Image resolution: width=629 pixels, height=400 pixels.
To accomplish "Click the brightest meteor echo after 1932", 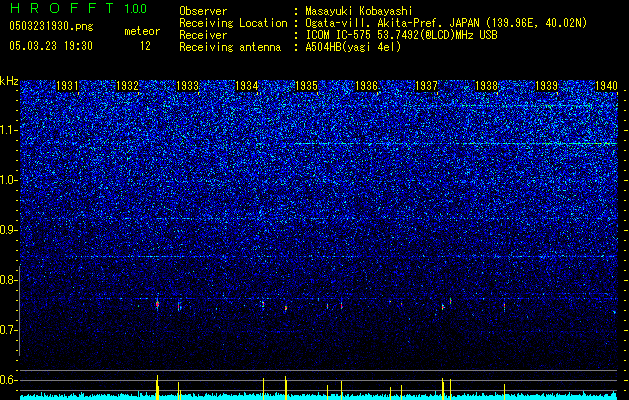I will 157,304.
